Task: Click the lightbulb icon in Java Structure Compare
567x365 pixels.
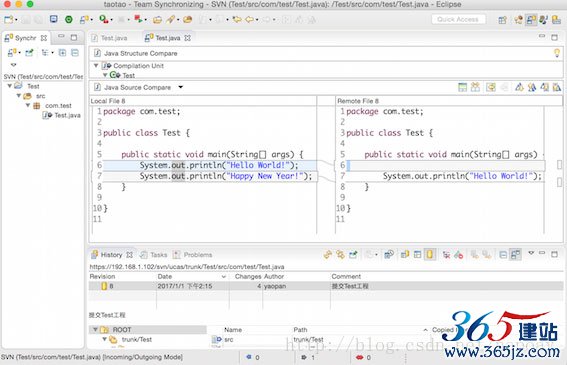Action: [x=557, y=53]
